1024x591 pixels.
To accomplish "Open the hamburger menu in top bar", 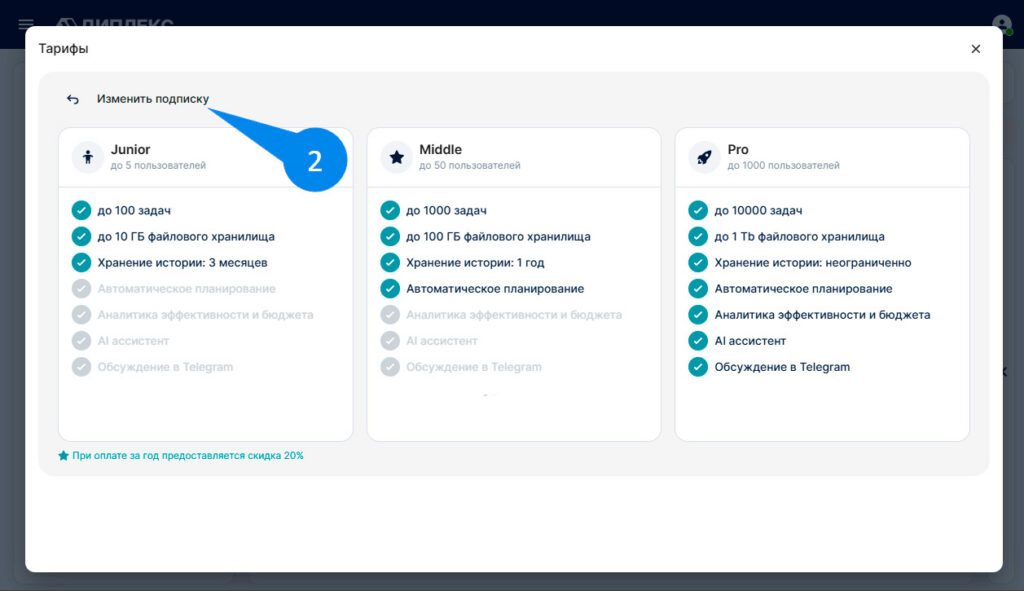I will tap(26, 24).
